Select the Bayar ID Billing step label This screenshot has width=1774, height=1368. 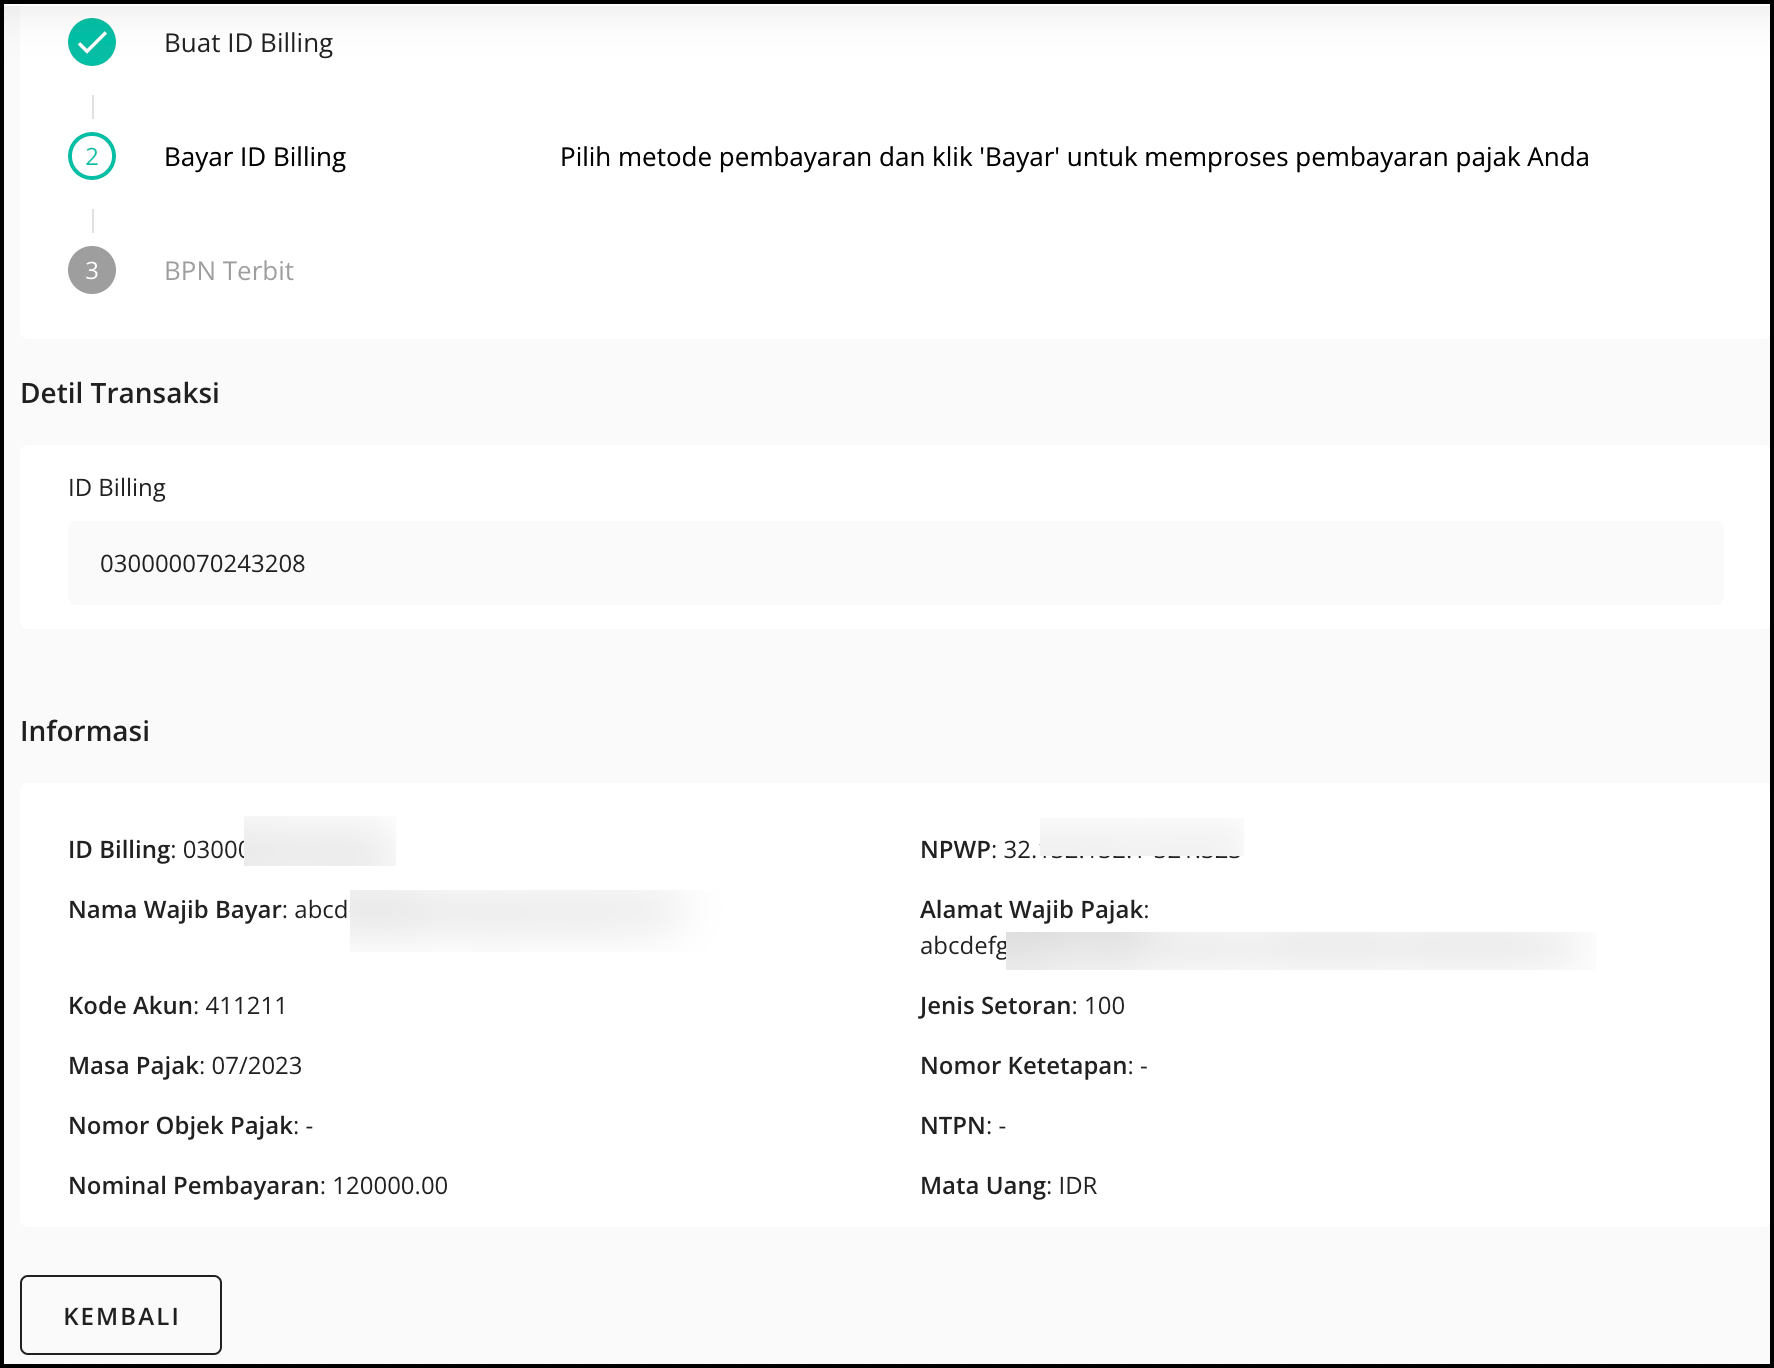[x=255, y=157]
